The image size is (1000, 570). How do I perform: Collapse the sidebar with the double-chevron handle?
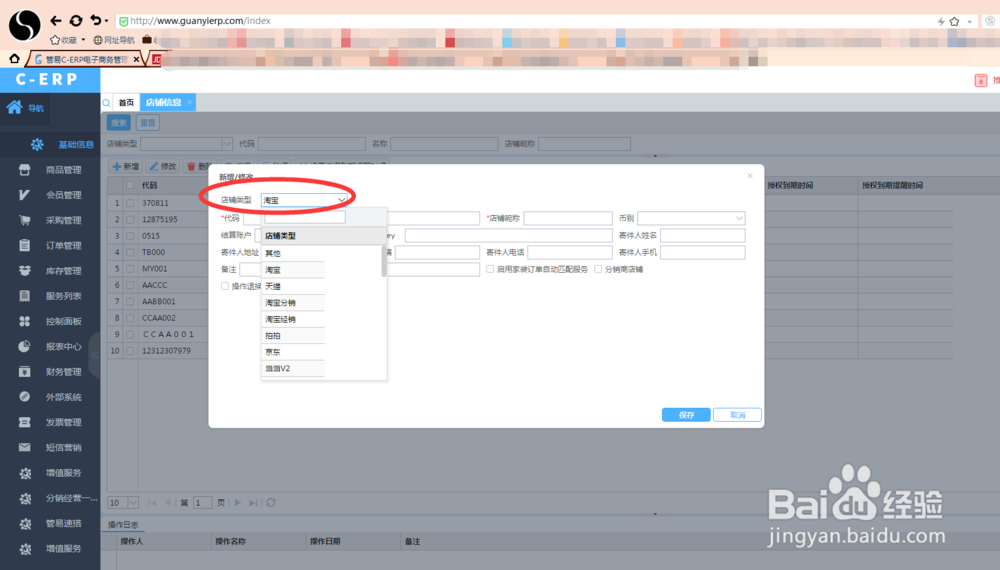pyautogui.click(x=94, y=355)
